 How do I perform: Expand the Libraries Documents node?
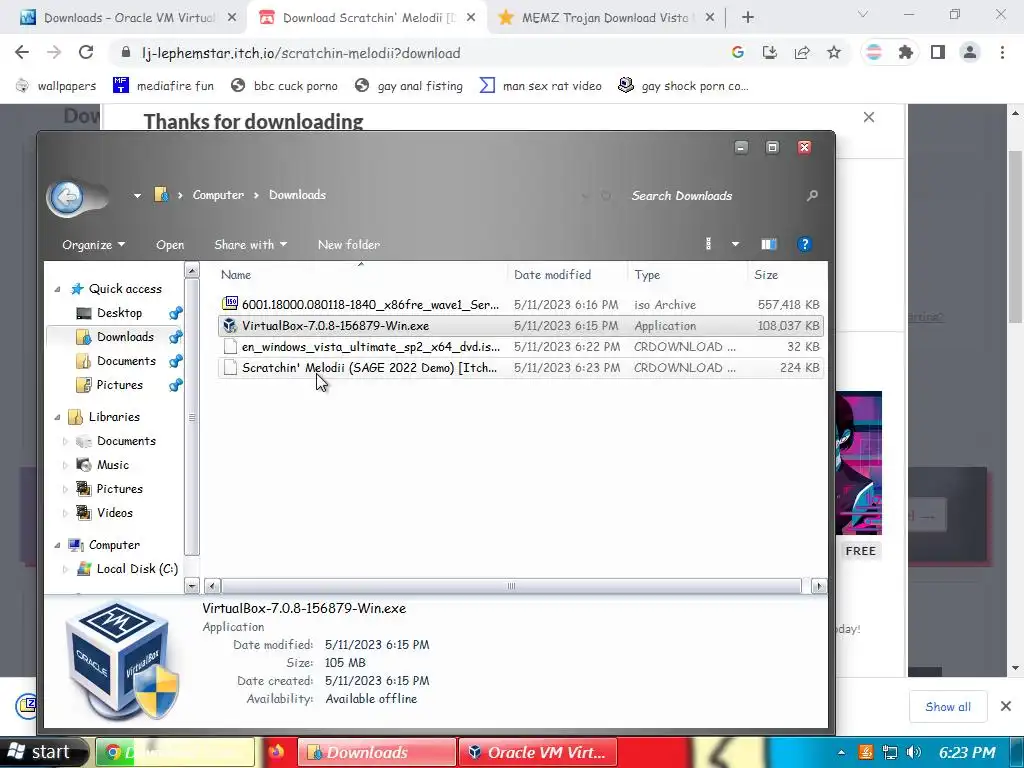click(x=65, y=441)
